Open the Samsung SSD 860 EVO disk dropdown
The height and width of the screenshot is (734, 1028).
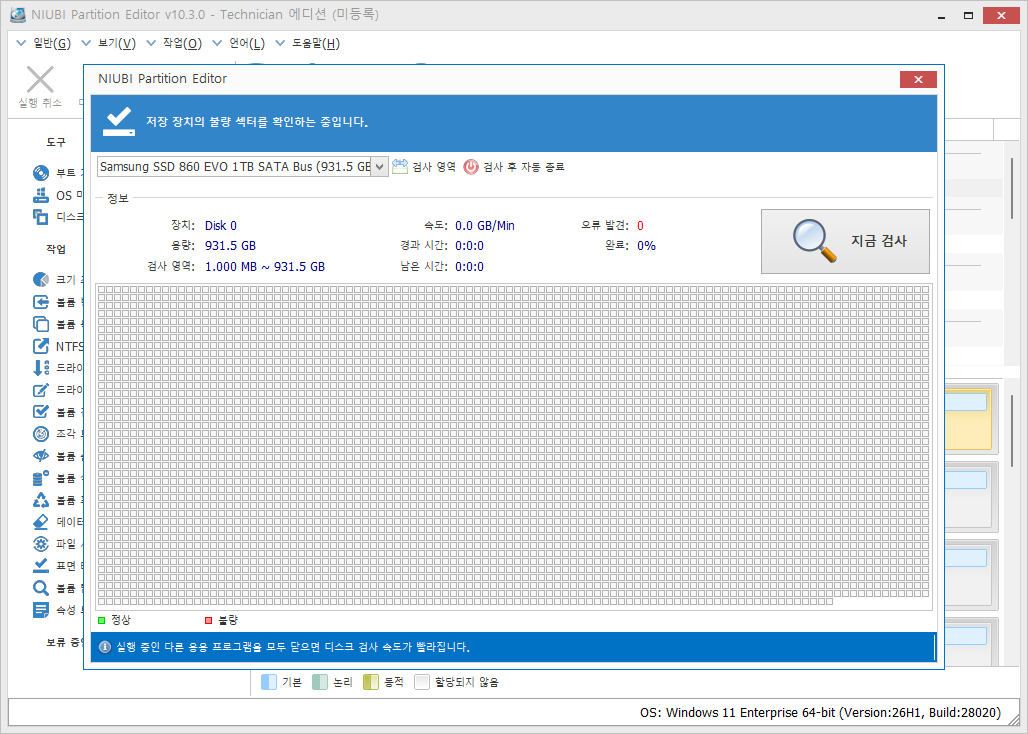tap(380, 166)
